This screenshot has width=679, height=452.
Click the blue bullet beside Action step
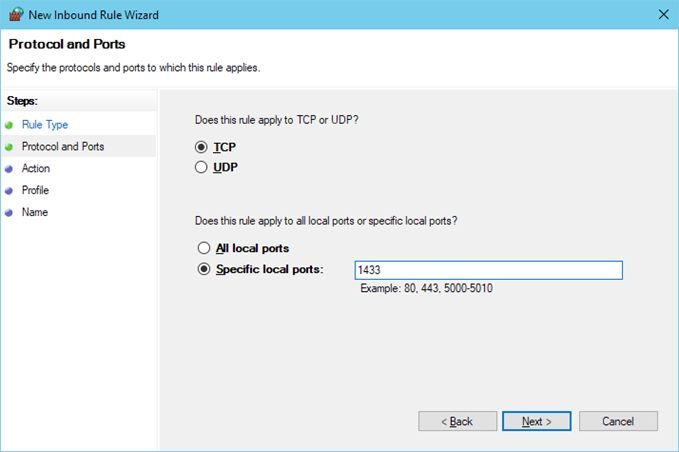[9, 169]
